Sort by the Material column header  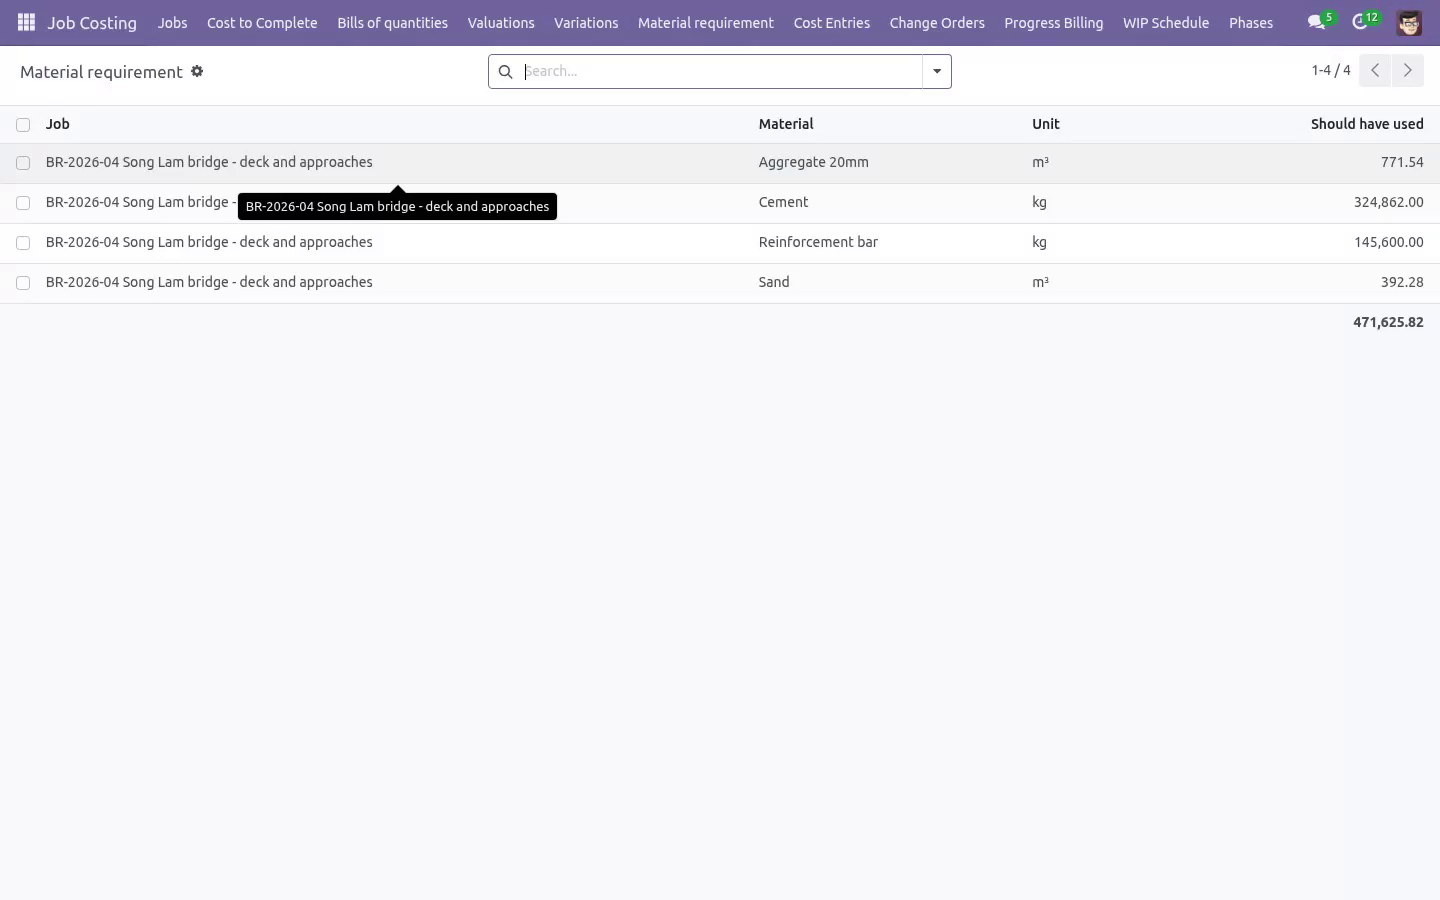point(786,124)
